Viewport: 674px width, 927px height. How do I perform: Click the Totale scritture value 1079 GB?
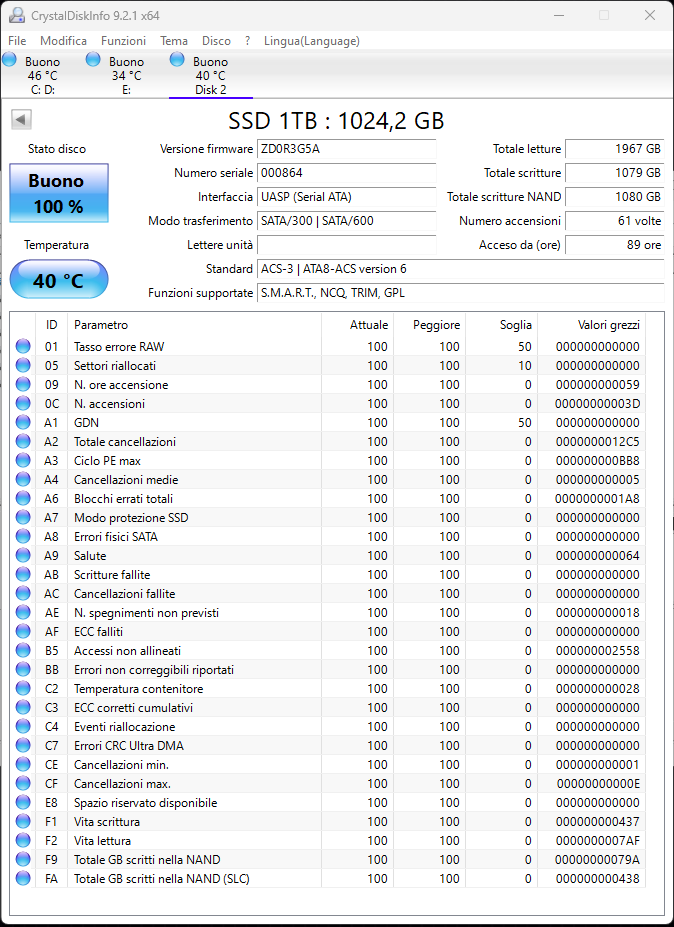click(615, 173)
